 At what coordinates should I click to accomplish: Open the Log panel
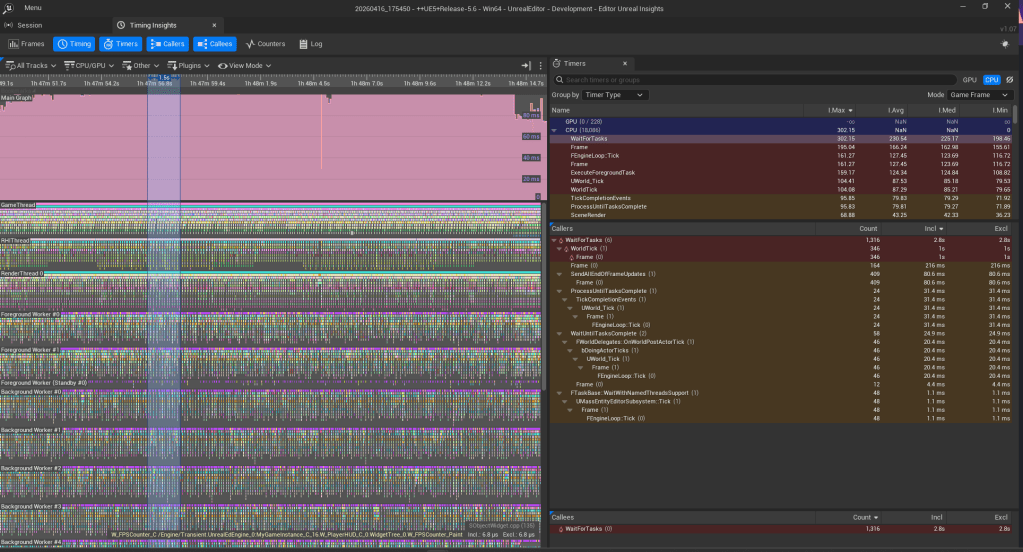click(311, 44)
